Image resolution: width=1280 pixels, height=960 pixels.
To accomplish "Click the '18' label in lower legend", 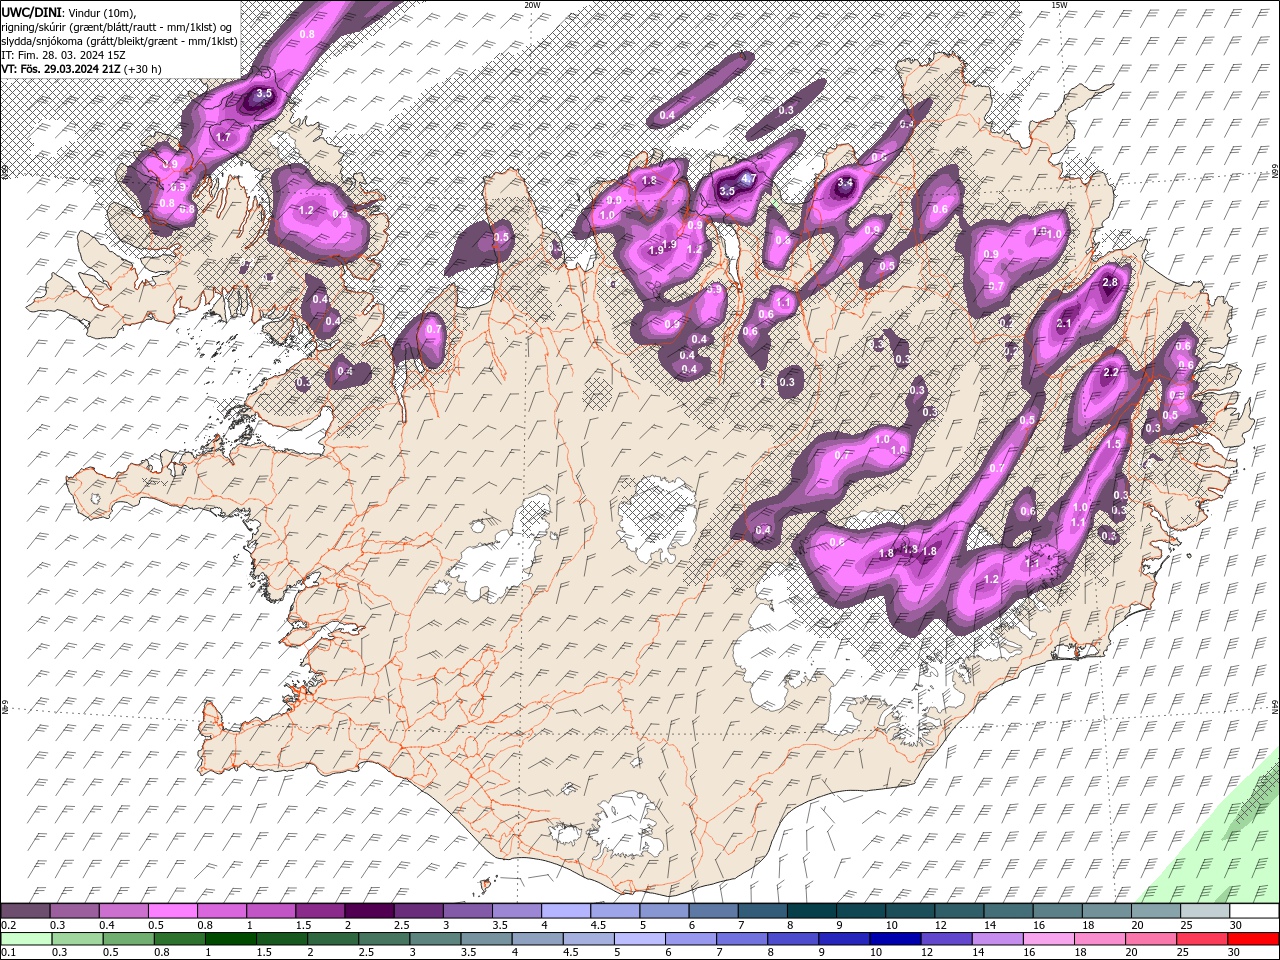I will coord(1080,952).
